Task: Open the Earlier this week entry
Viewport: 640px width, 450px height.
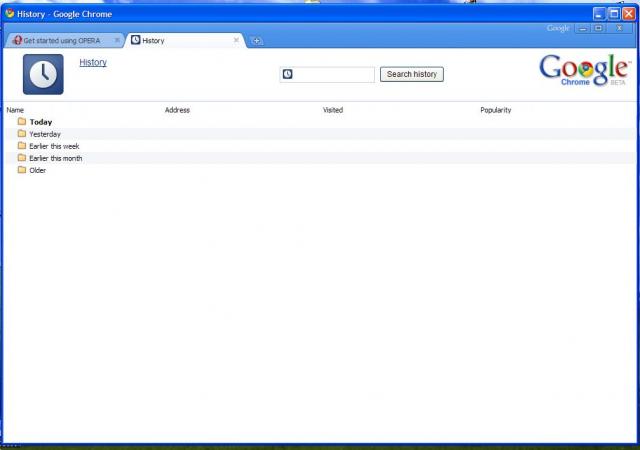Action: pos(54,146)
